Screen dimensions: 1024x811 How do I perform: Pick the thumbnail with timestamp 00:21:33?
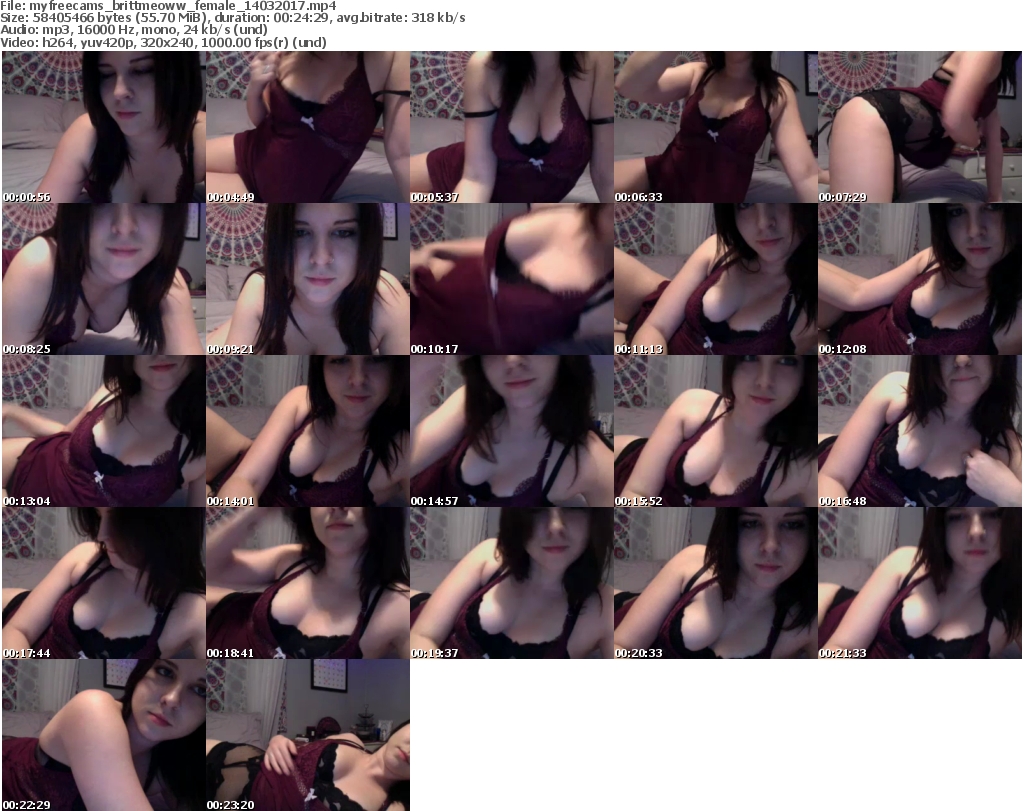(920, 582)
